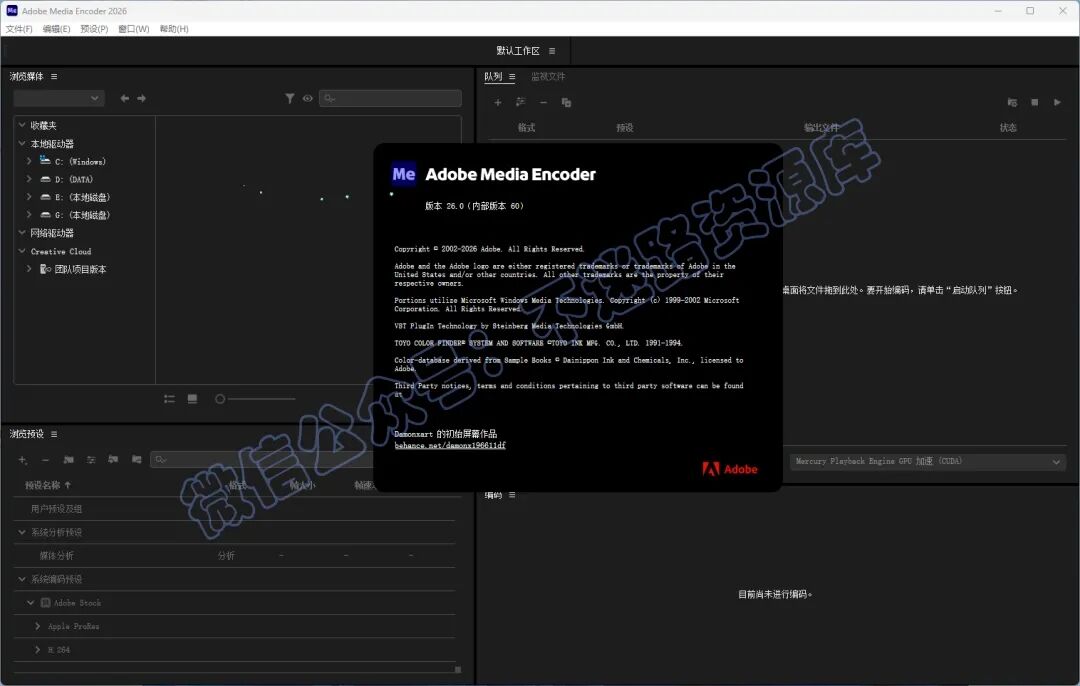This screenshot has width=1080, height=686.
Task: Open preset settings sliders icon
Action: (x=91, y=459)
